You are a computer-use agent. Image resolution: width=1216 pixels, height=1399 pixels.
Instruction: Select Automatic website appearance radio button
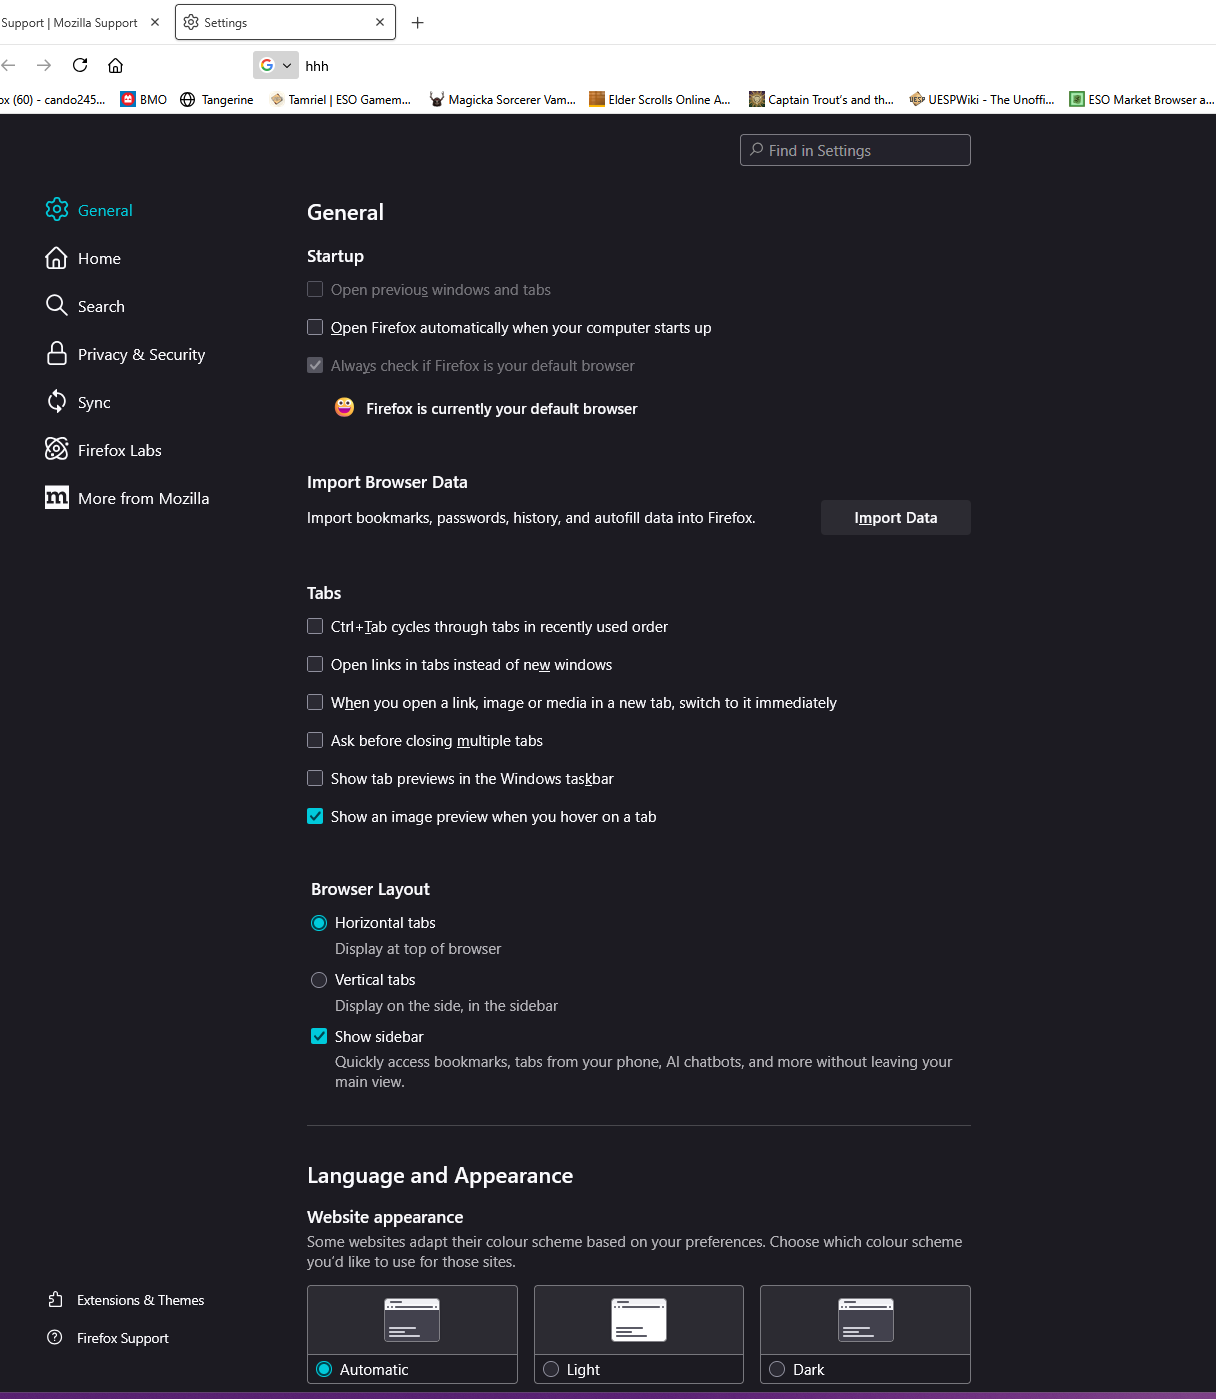tap(324, 1369)
